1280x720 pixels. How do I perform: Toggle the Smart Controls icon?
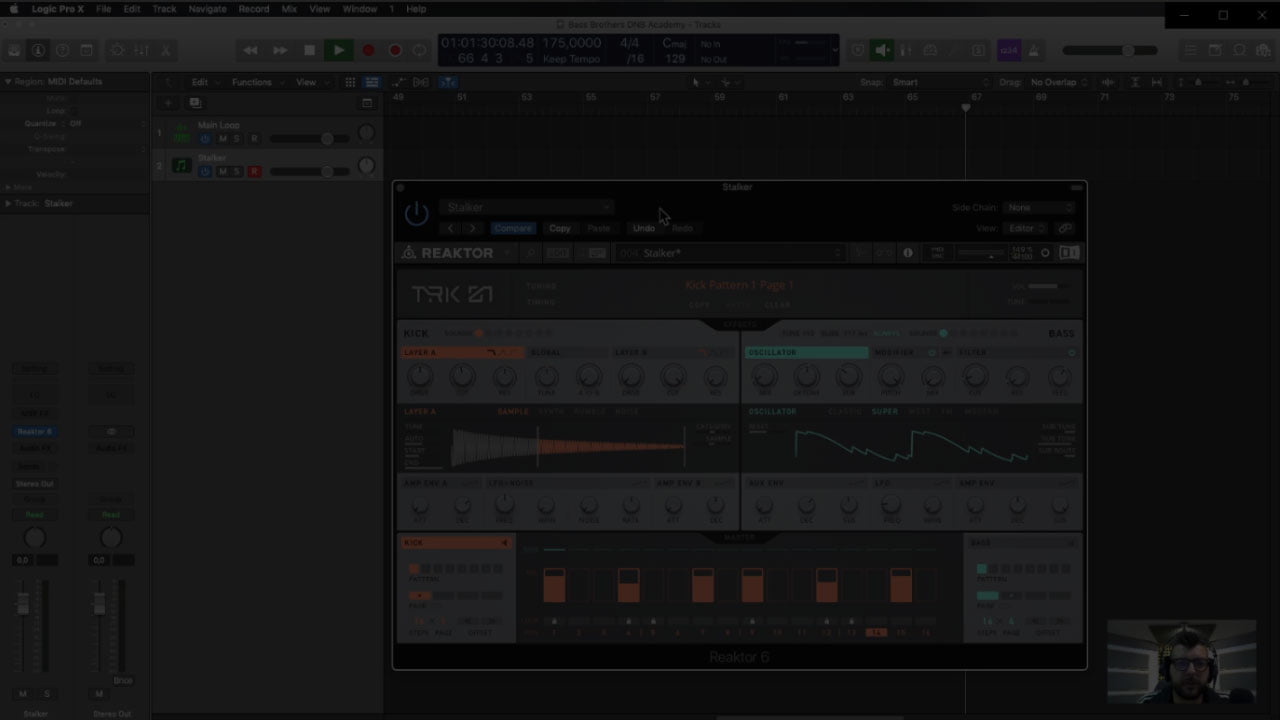pos(117,50)
